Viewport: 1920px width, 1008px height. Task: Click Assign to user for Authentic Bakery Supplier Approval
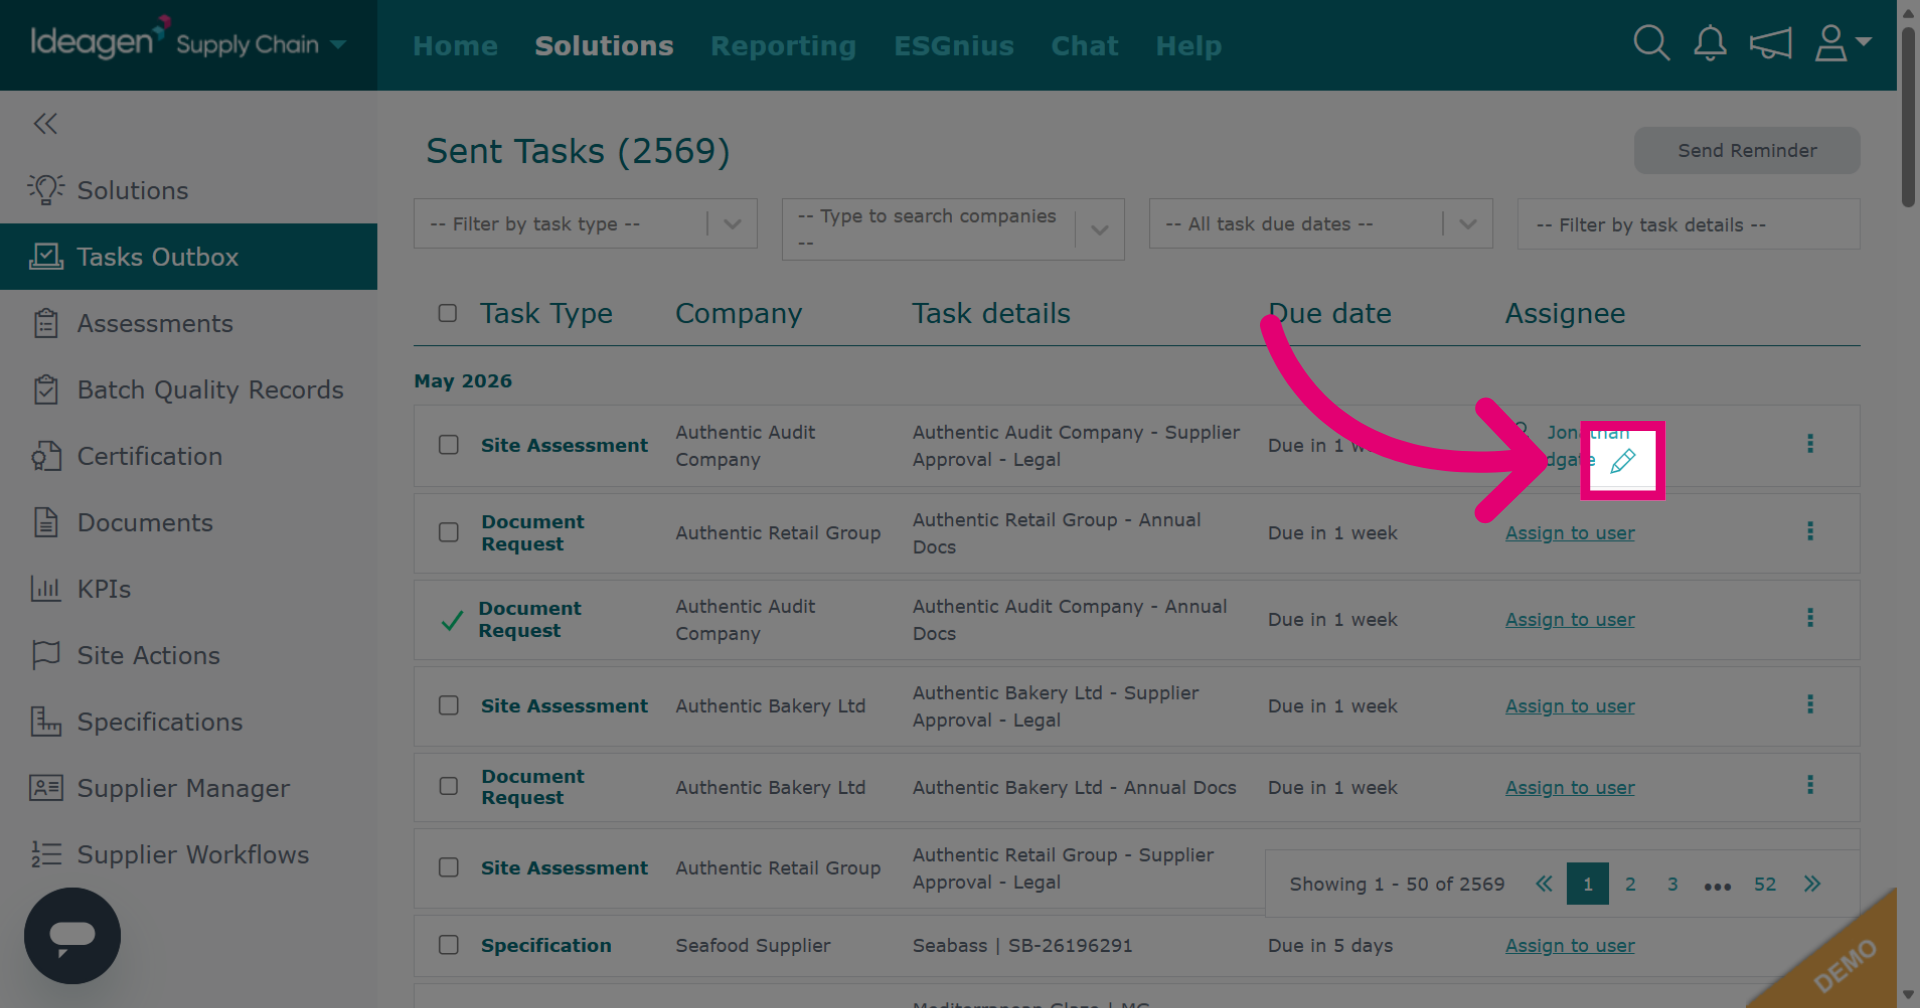pyautogui.click(x=1570, y=706)
